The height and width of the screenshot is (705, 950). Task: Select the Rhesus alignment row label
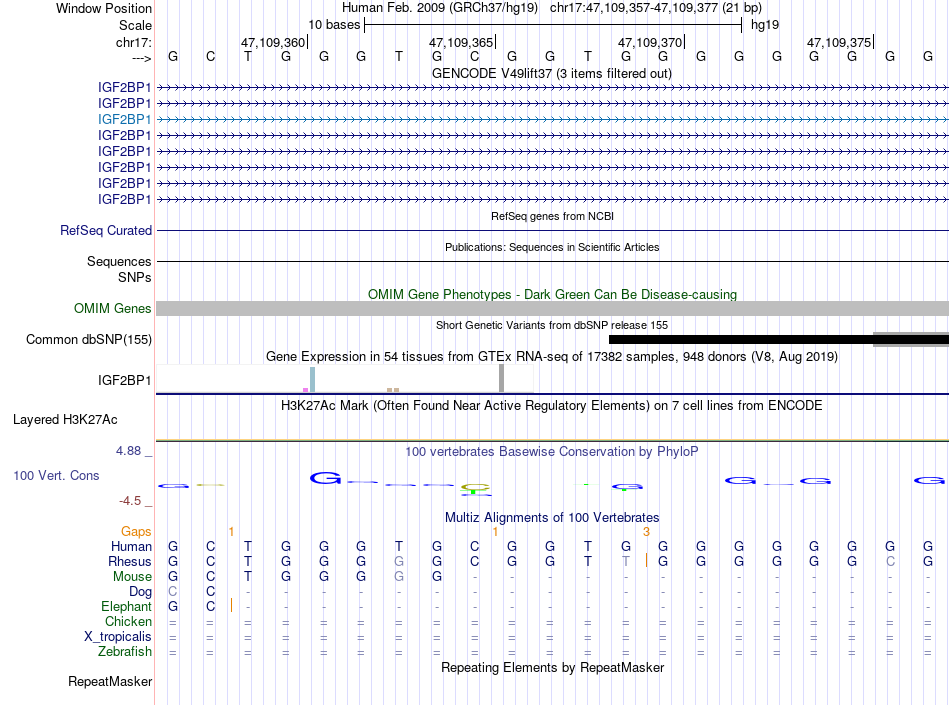tap(130, 561)
